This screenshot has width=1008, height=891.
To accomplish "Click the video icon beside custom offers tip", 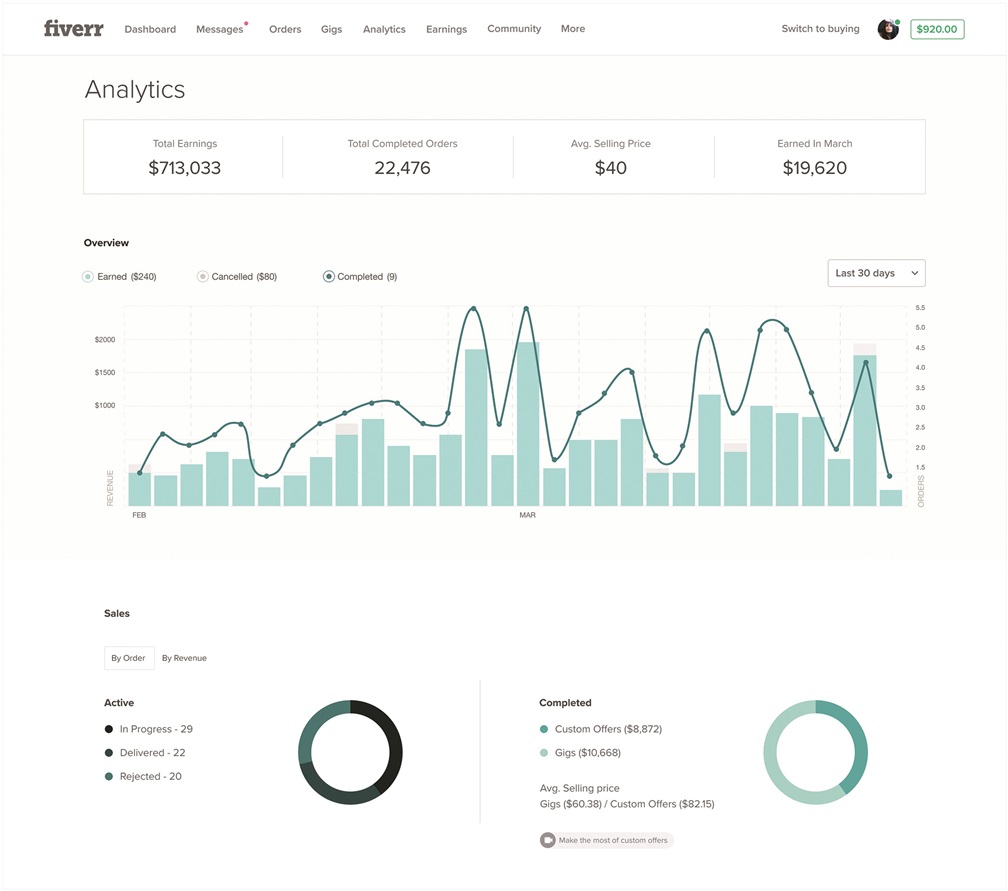I will pos(548,840).
